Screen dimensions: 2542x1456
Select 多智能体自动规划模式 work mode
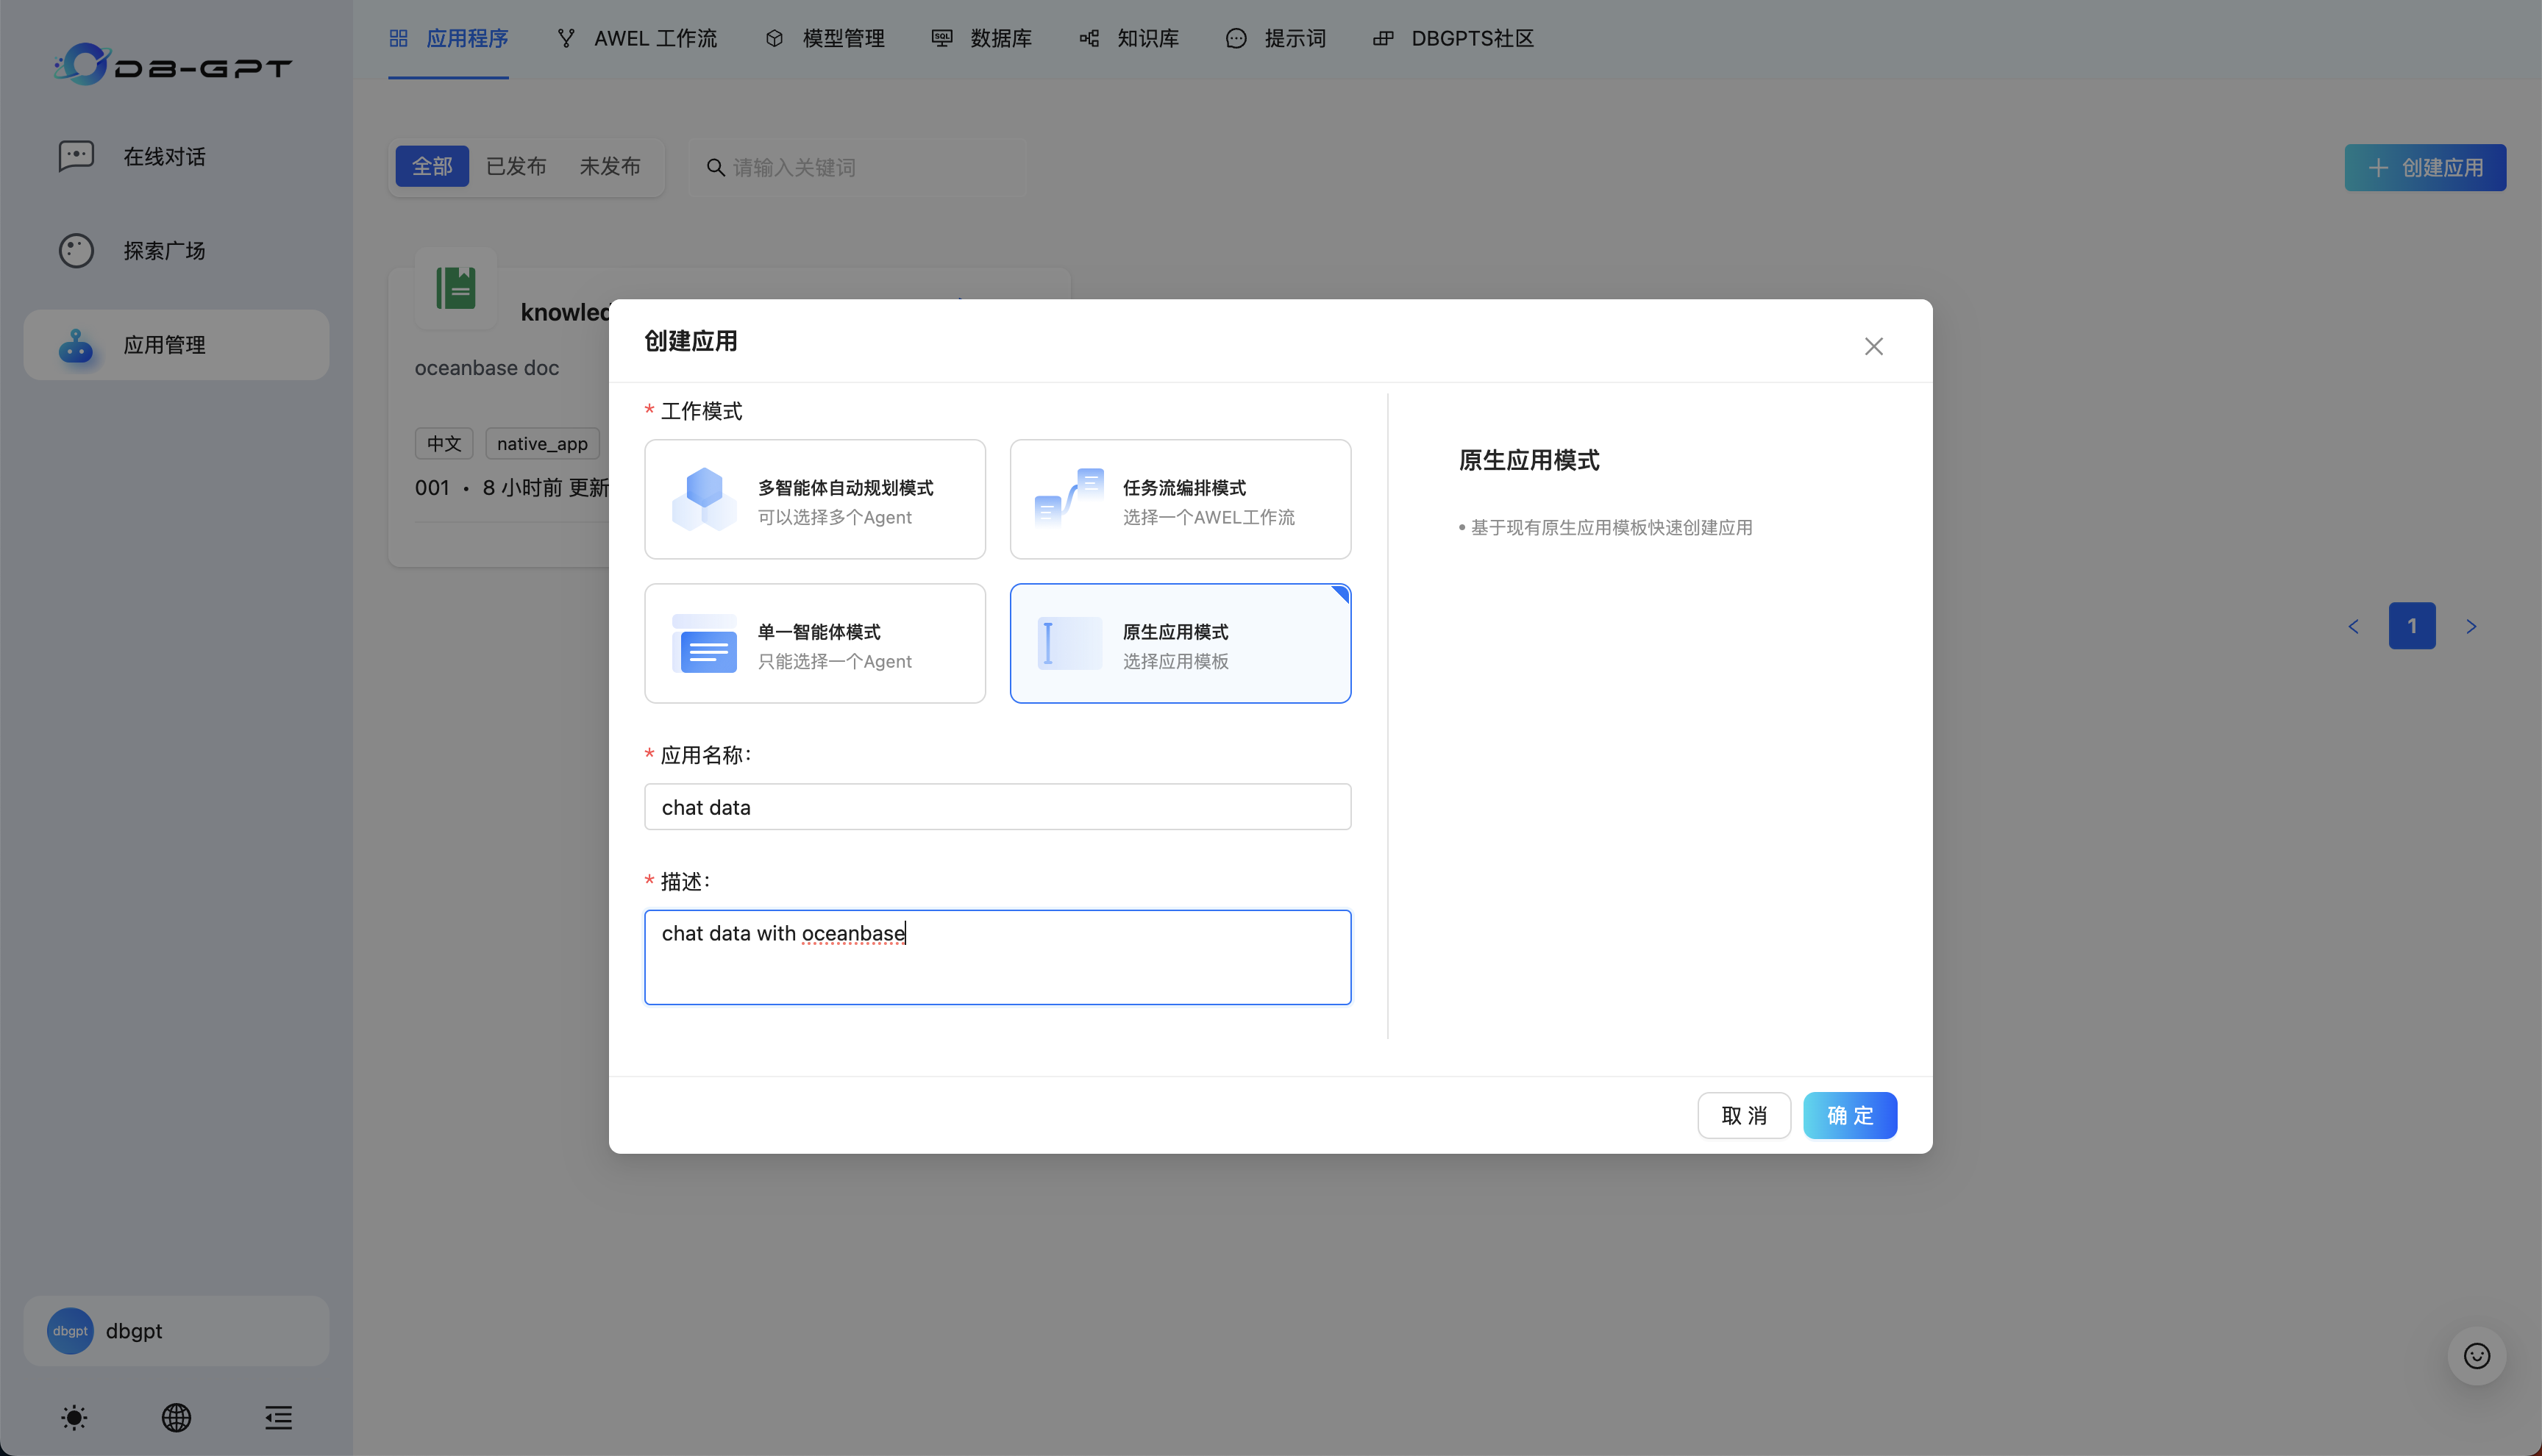(814, 499)
